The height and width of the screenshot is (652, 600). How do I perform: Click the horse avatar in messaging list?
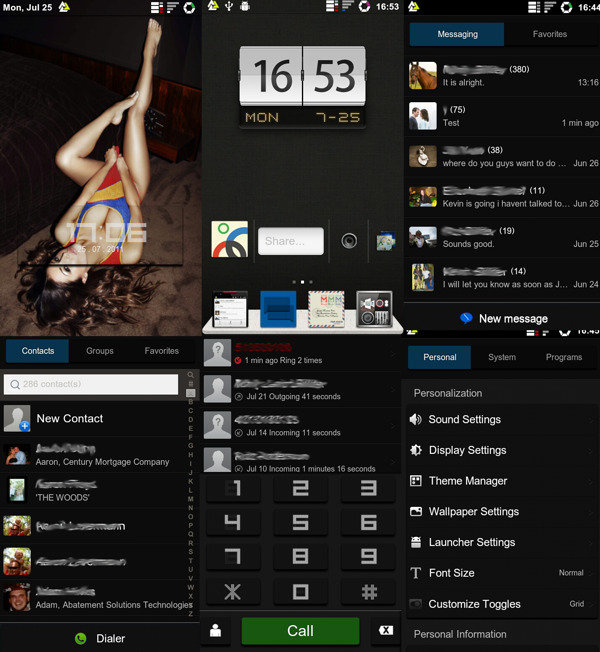(422, 76)
